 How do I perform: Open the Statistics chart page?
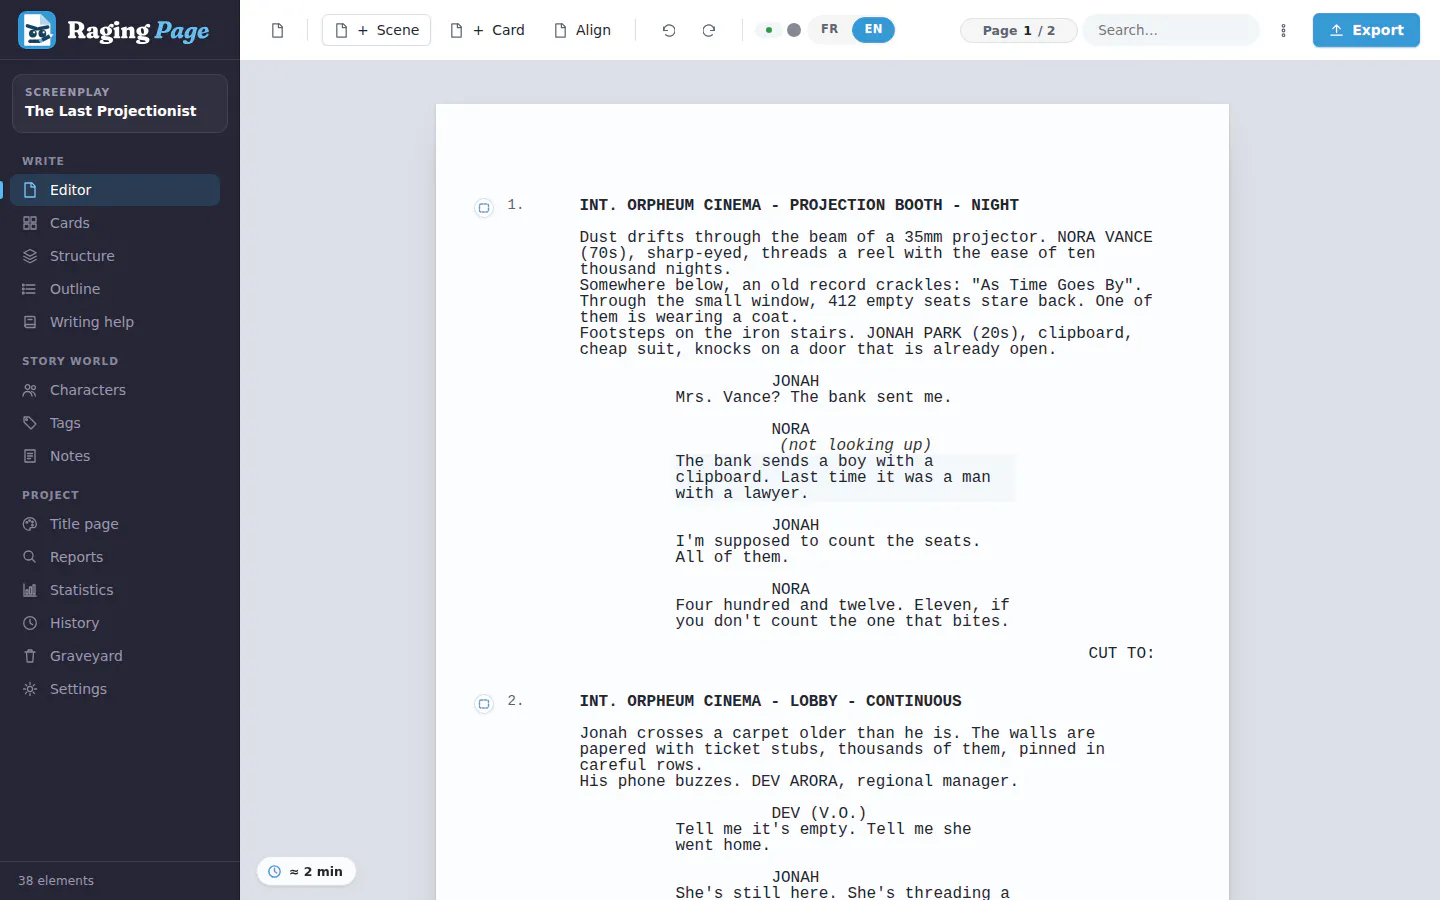(x=115, y=590)
